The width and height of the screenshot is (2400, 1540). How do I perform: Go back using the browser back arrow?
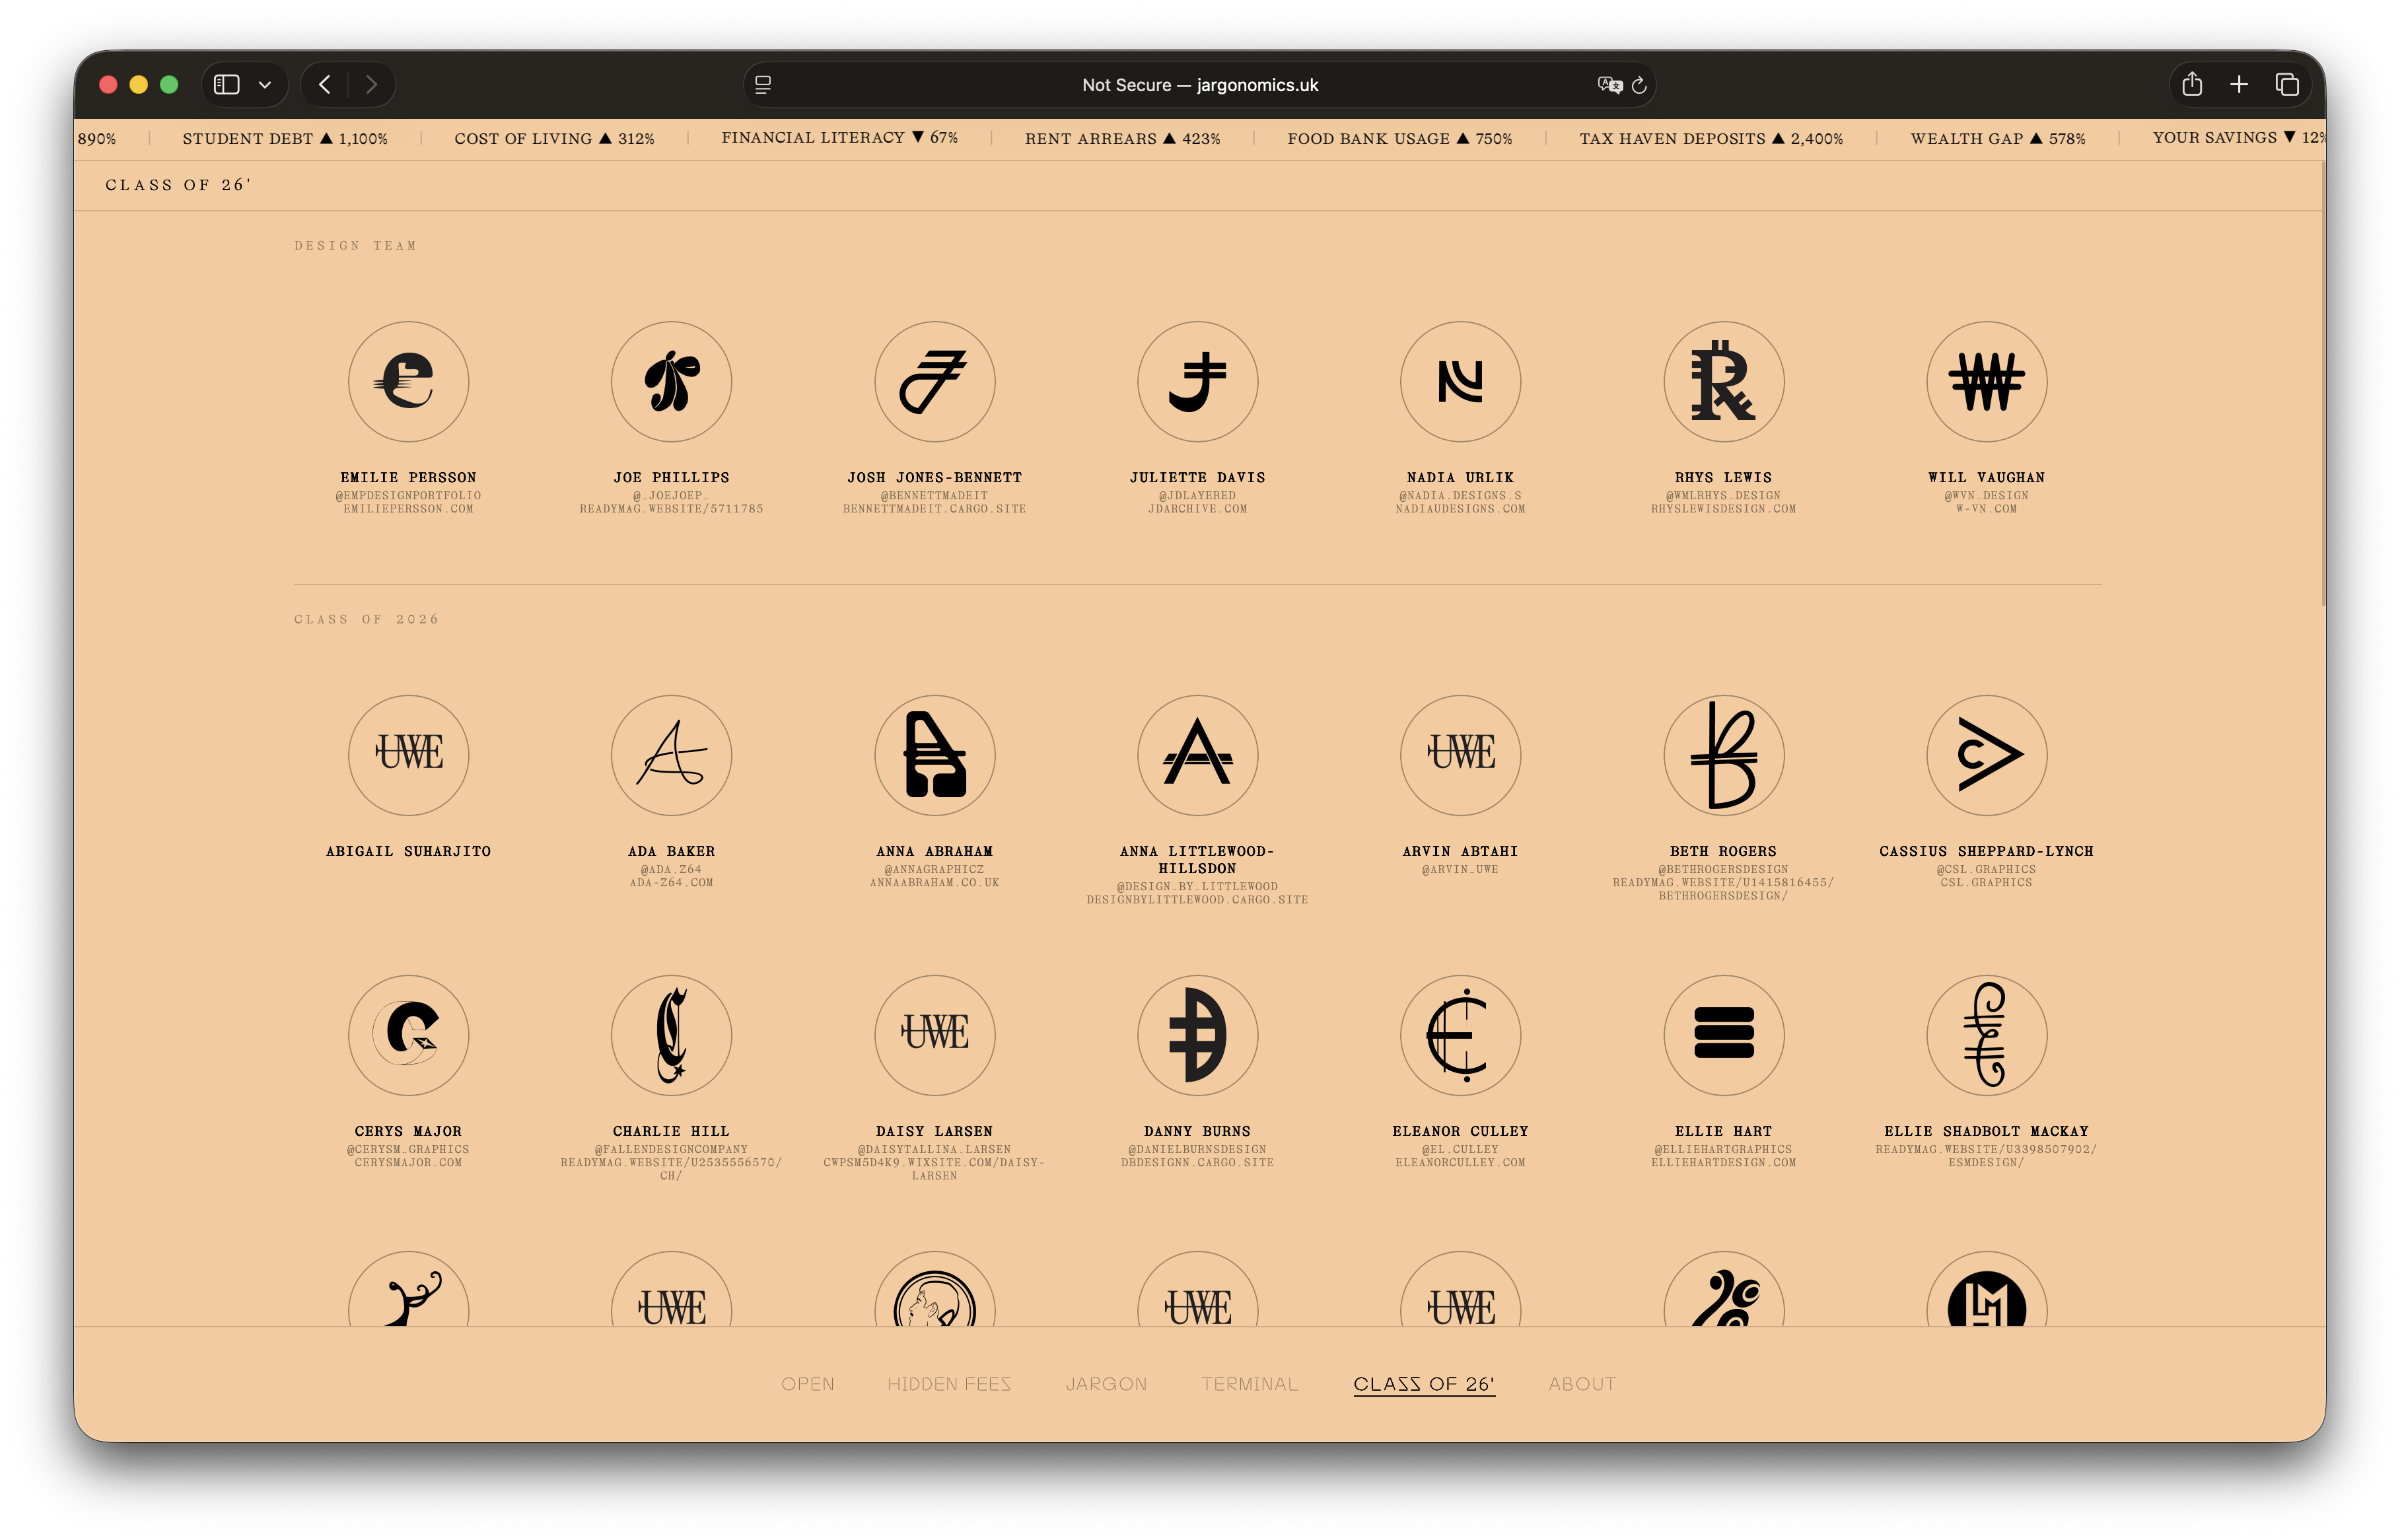[325, 85]
